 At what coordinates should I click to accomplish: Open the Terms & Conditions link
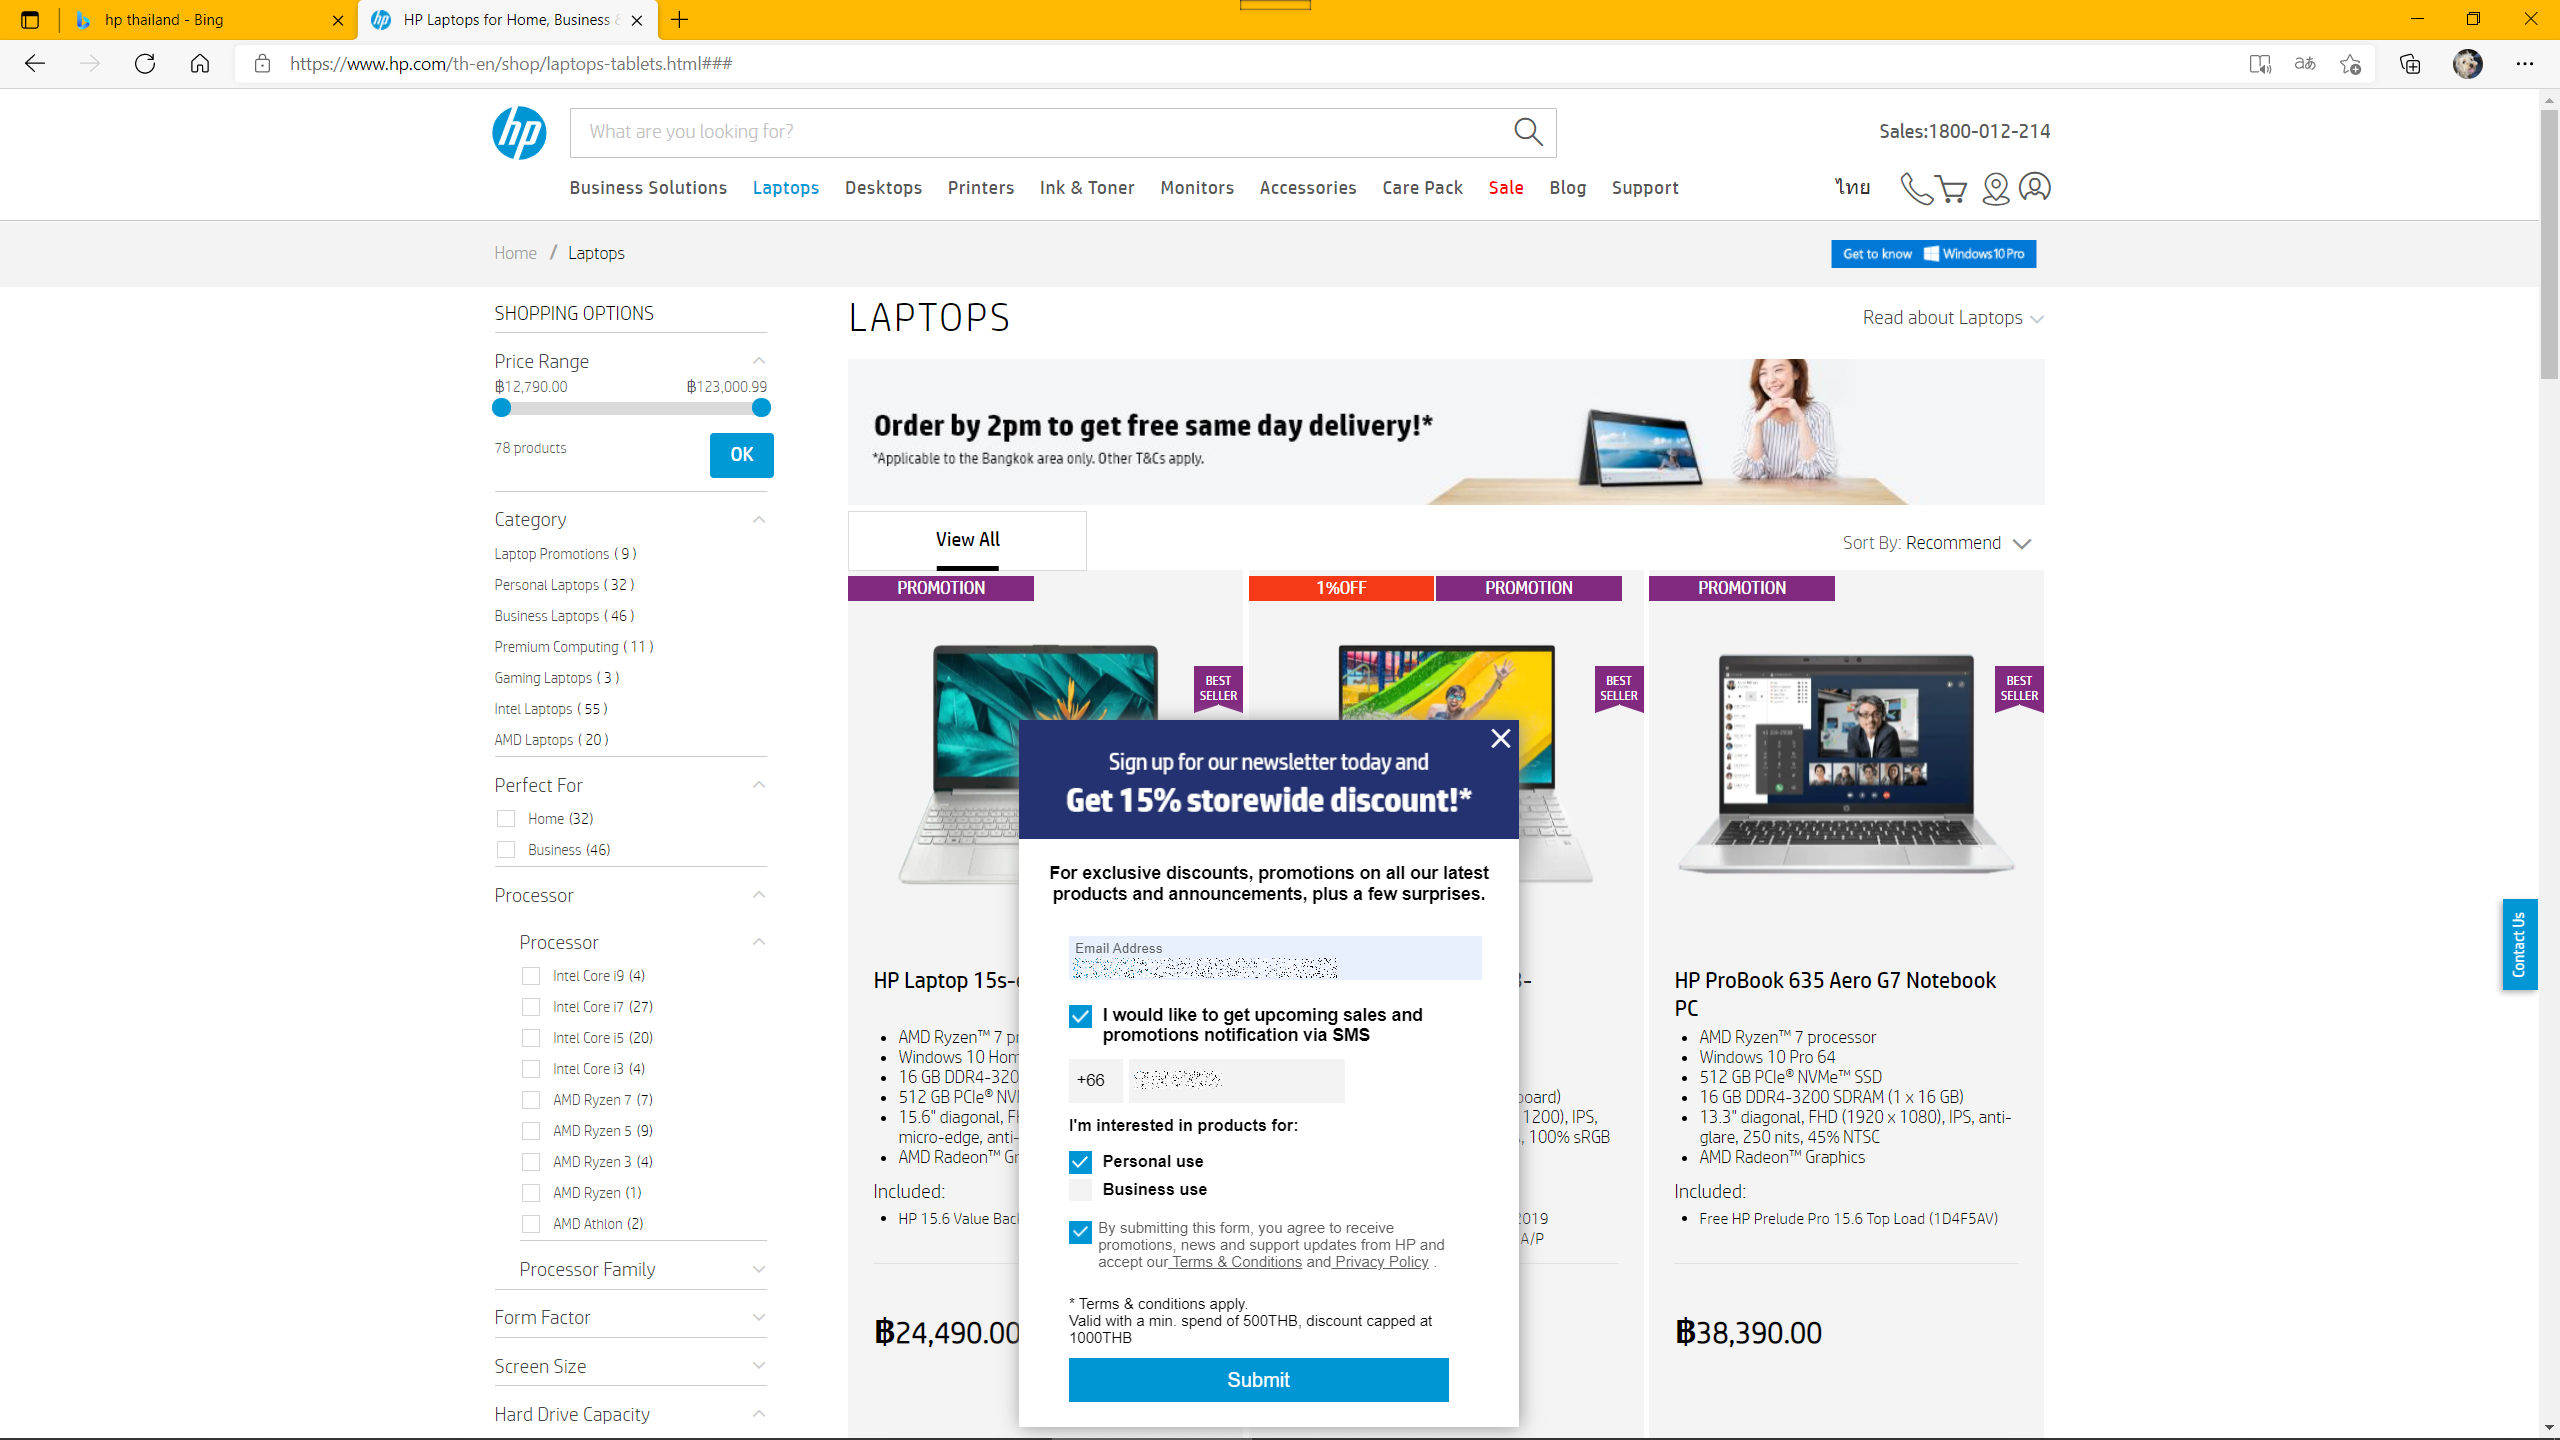pyautogui.click(x=1236, y=1262)
